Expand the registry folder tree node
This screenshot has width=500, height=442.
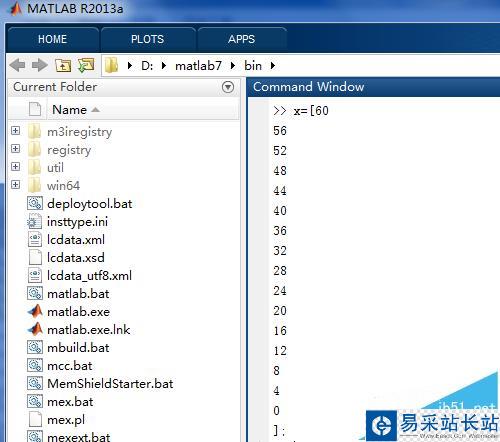[x=15, y=148]
